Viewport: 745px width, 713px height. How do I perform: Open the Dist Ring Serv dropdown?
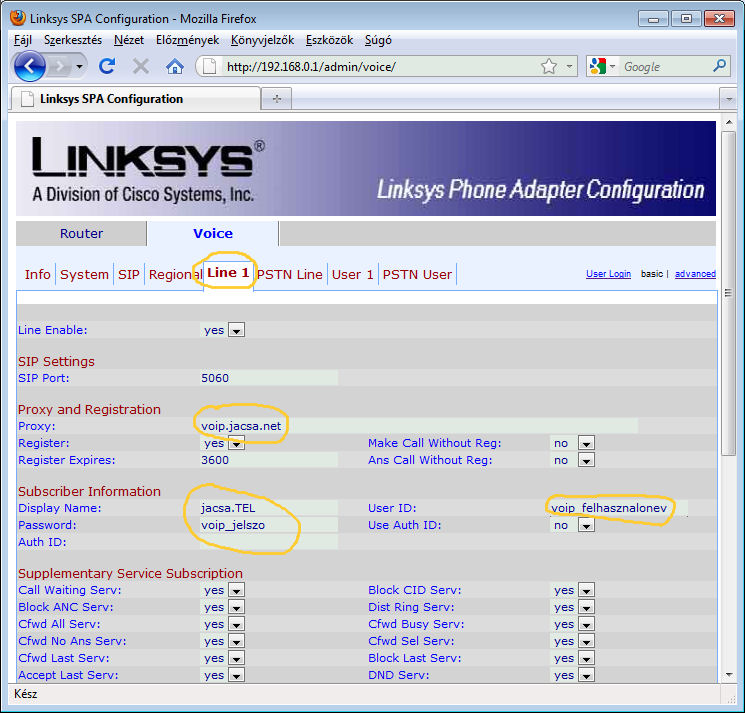tap(586, 607)
